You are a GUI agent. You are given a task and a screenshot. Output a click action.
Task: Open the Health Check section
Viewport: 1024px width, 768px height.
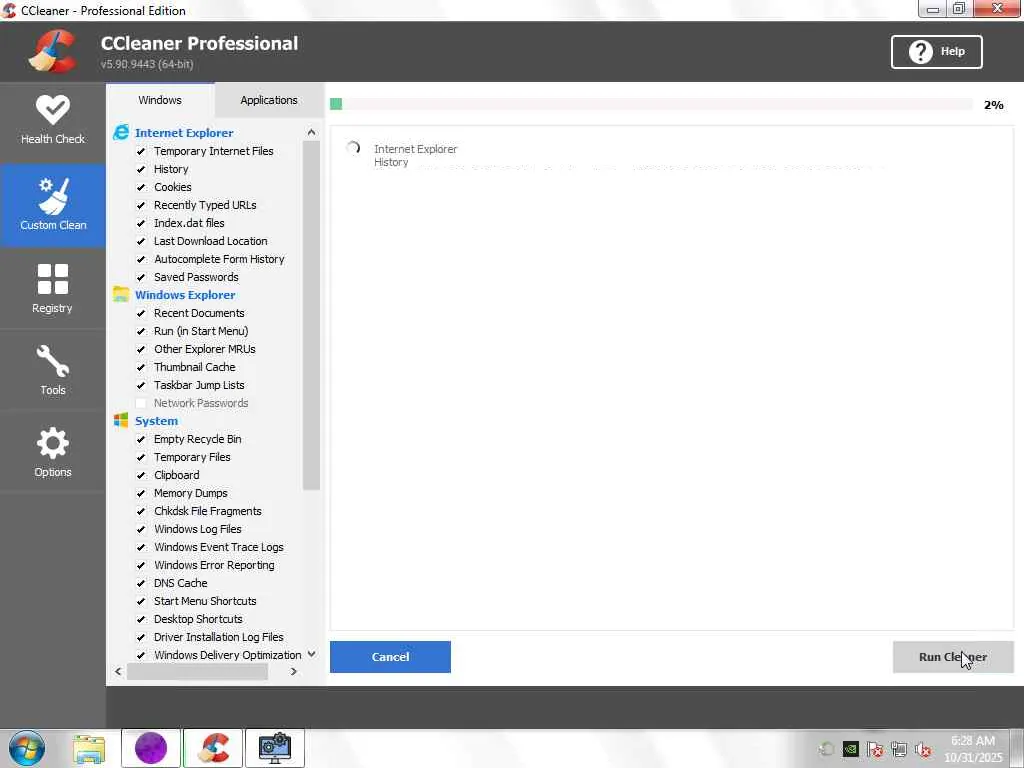tap(52, 121)
